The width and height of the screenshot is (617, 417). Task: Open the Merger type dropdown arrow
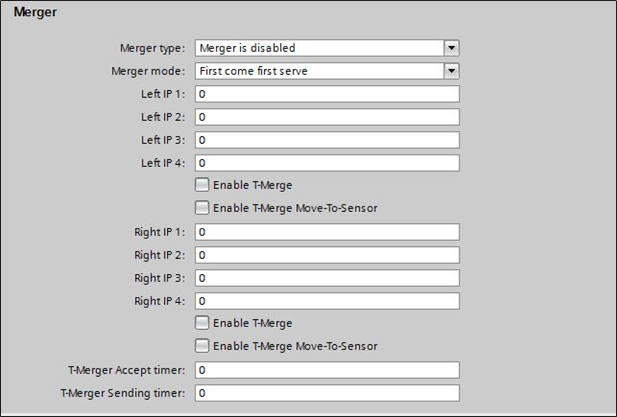[451, 47]
